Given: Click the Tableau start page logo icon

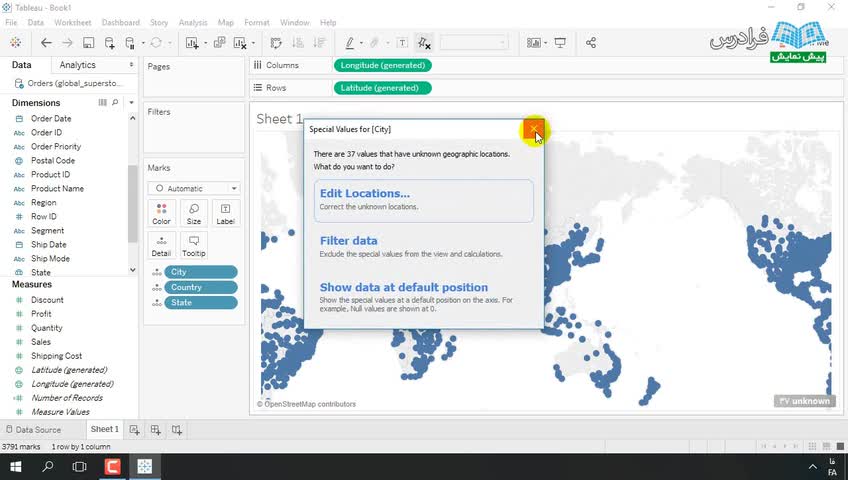Looking at the screenshot, I should 16,43.
